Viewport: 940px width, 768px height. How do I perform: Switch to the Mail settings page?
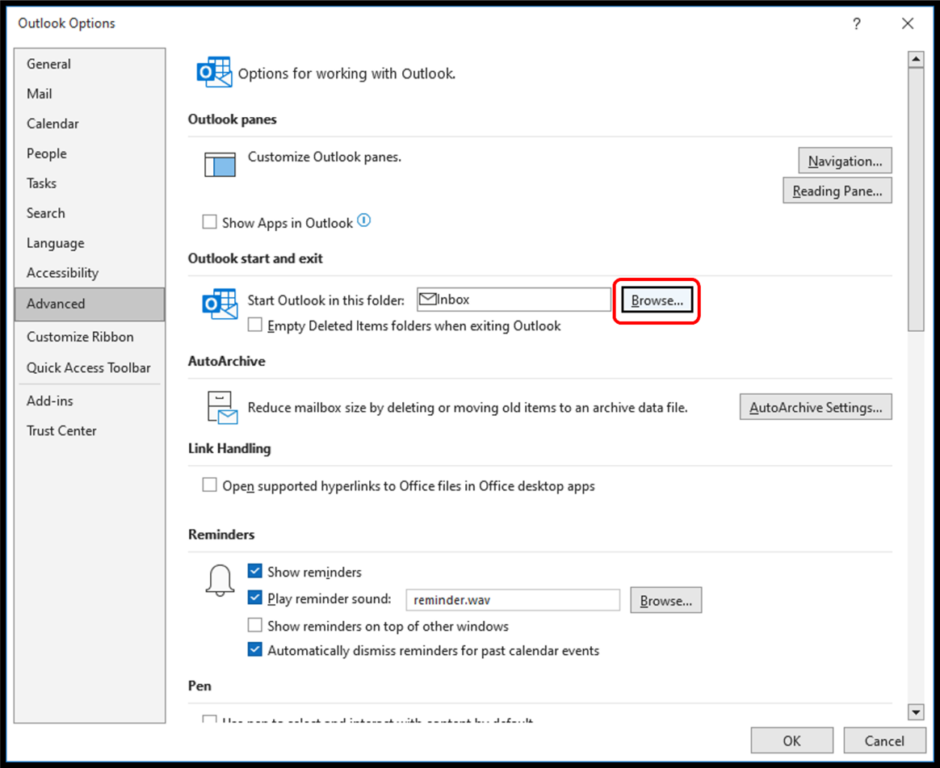39,93
